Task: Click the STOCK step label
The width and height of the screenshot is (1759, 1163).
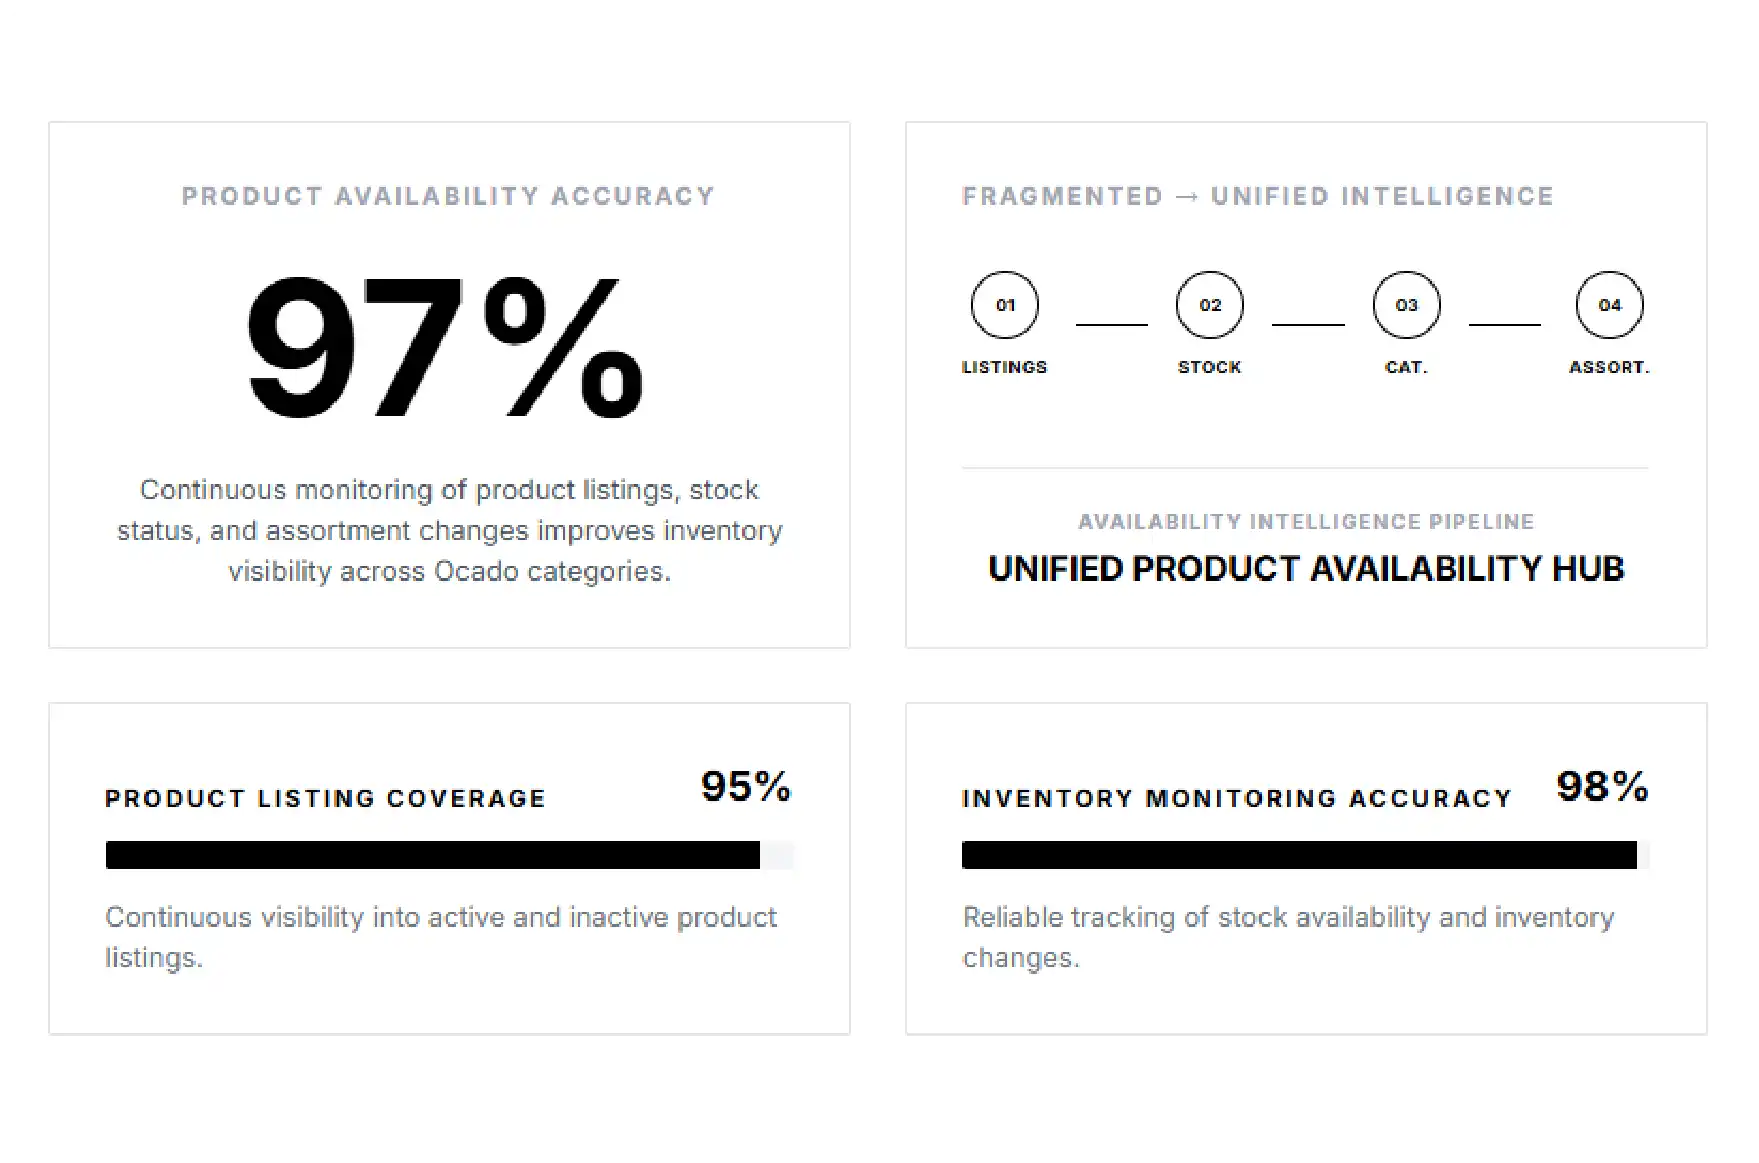Action: [1209, 367]
